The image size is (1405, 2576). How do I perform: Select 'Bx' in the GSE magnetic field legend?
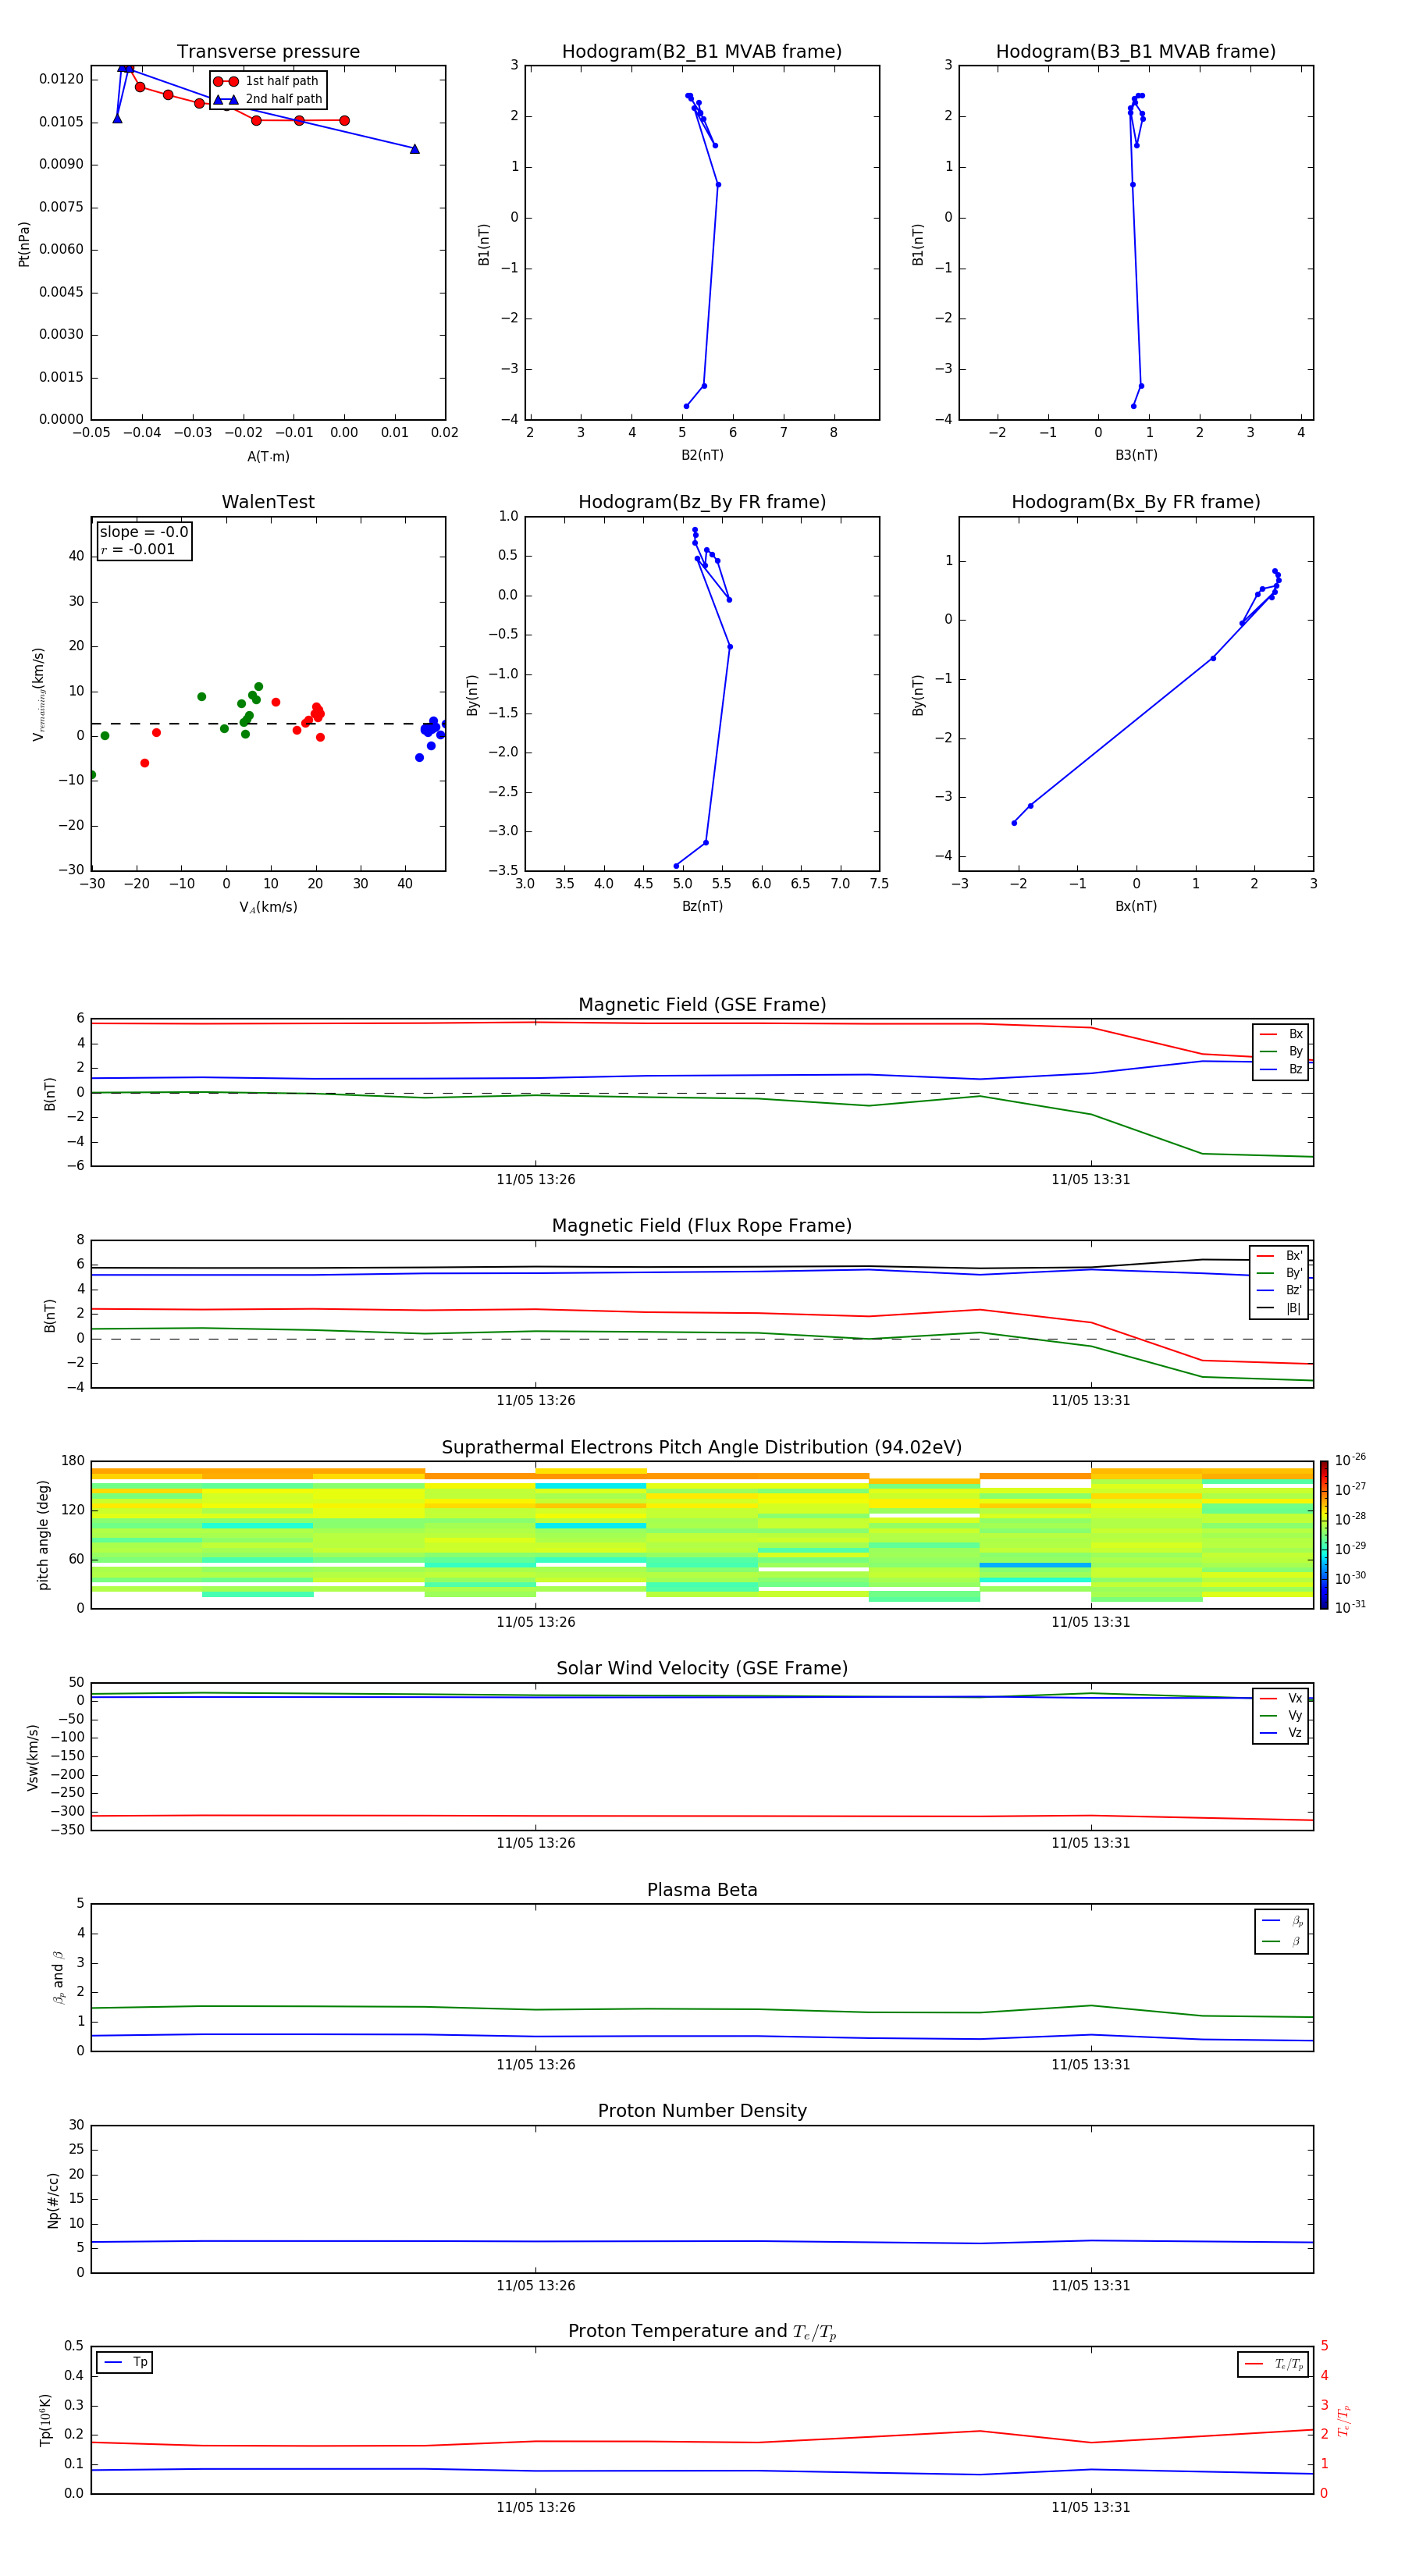(x=1281, y=1034)
